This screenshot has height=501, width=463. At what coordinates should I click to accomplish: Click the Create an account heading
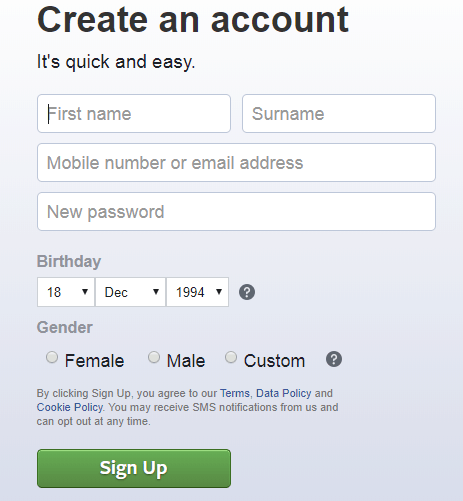[x=193, y=20]
